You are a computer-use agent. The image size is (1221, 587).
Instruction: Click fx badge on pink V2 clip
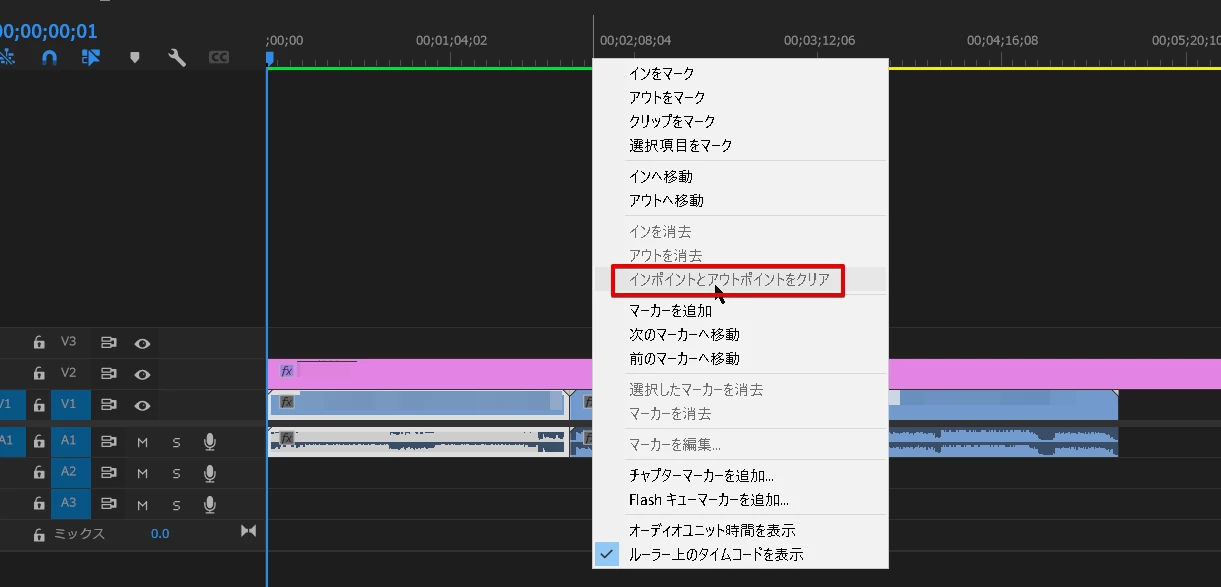tap(287, 371)
